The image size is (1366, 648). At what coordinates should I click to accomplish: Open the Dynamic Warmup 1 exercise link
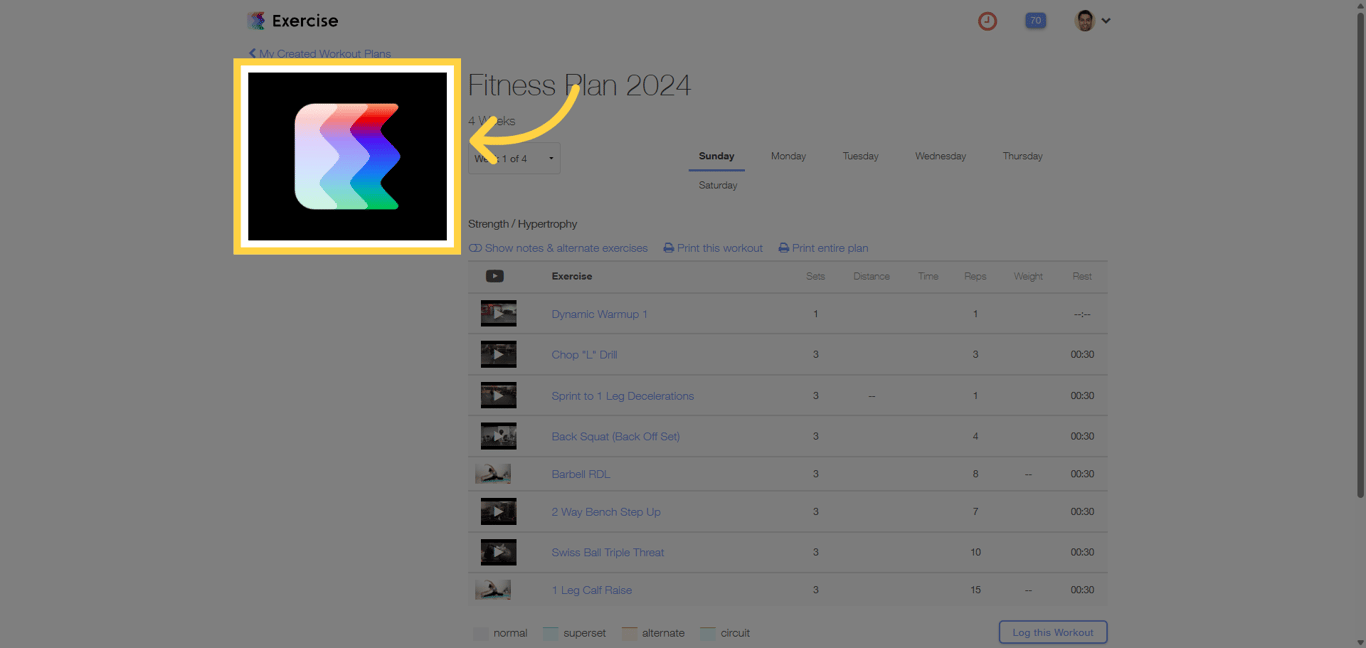point(599,314)
